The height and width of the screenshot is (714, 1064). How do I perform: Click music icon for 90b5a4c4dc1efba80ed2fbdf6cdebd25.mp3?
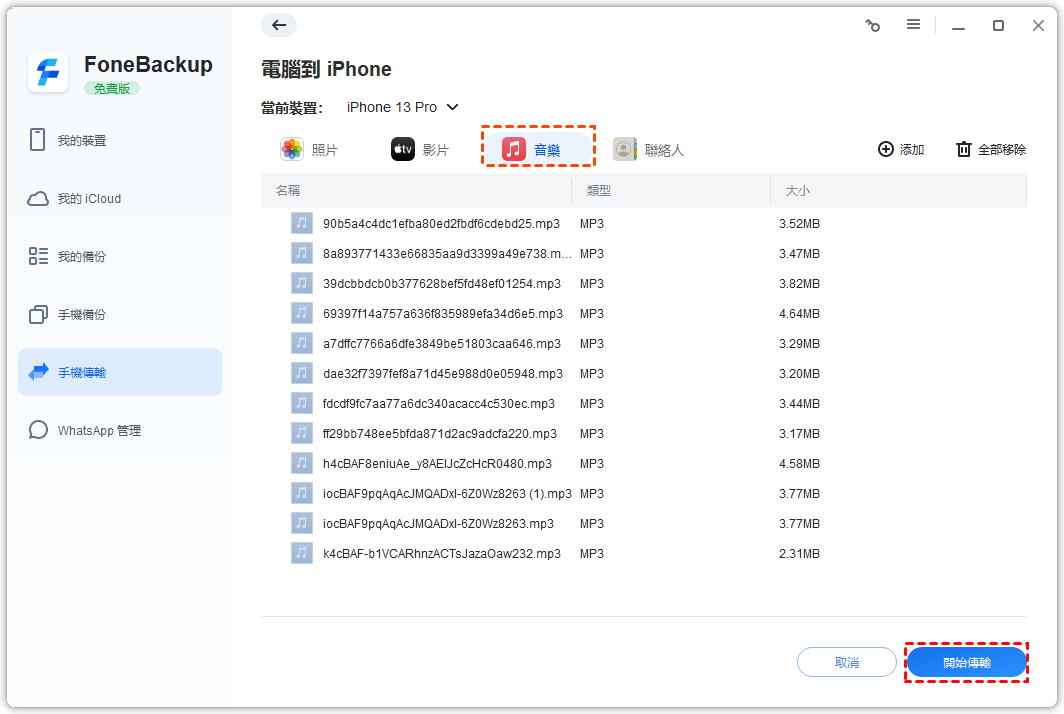[x=302, y=223]
